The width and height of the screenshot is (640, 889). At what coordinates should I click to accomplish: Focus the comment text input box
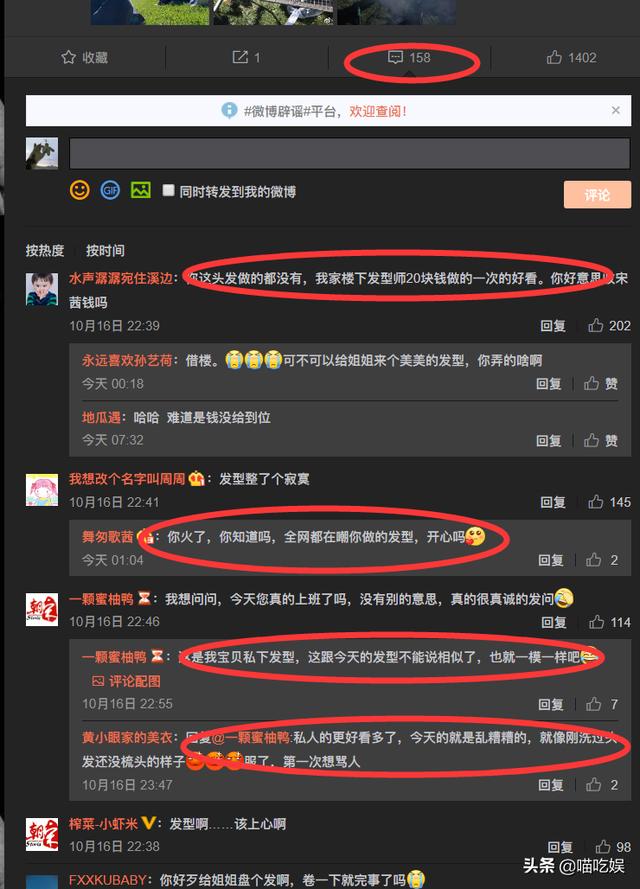(350, 153)
